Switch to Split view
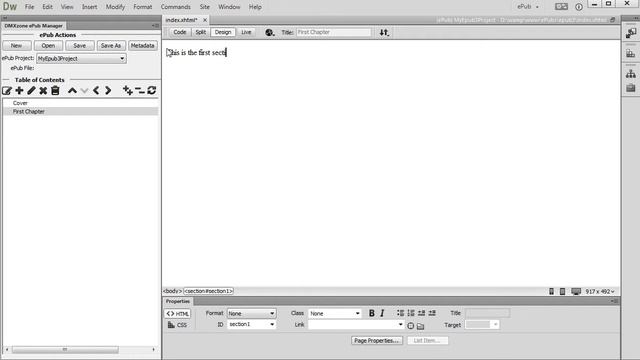Image resolution: width=640 pixels, height=360 pixels. [200, 32]
